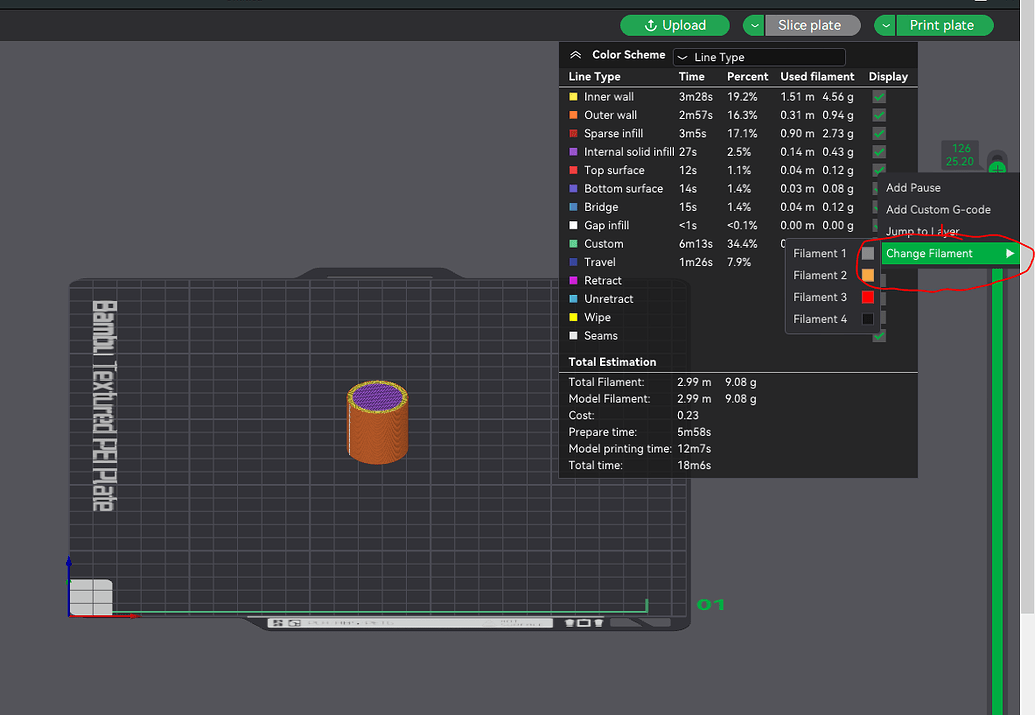1035x715 pixels.
Task: Click the Inner wall legend row
Action: (738, 97)
